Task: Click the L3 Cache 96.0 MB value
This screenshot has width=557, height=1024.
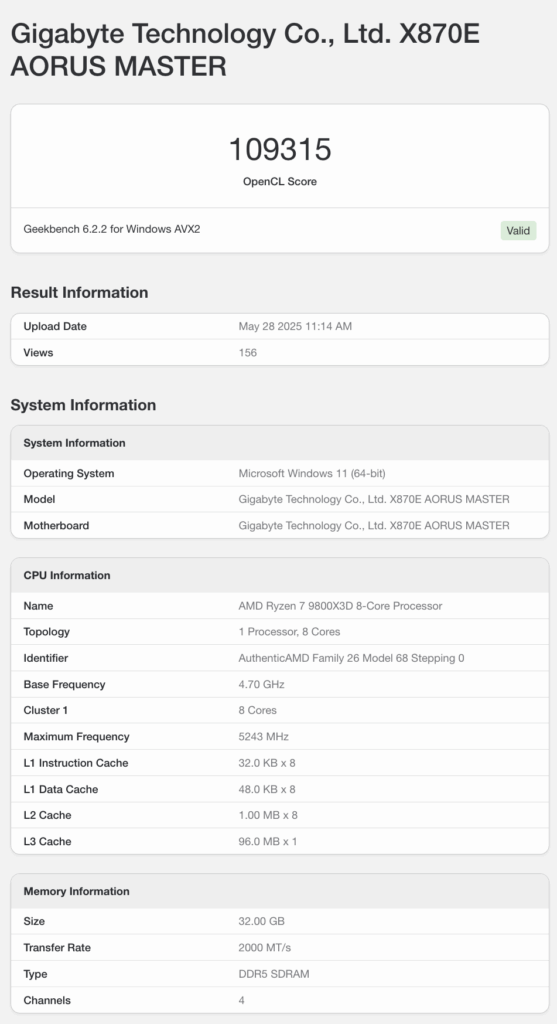Action: point(268,841)
